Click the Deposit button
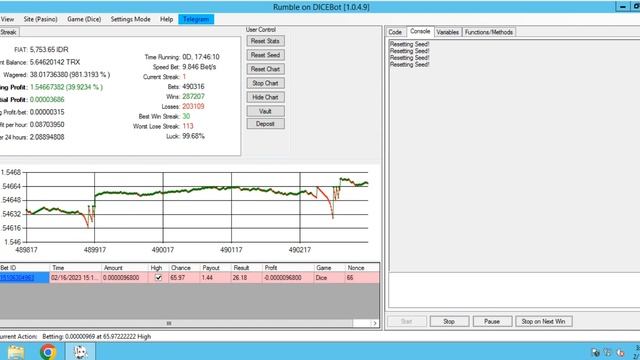The image size is (640, 360). [x=265, y=124]
